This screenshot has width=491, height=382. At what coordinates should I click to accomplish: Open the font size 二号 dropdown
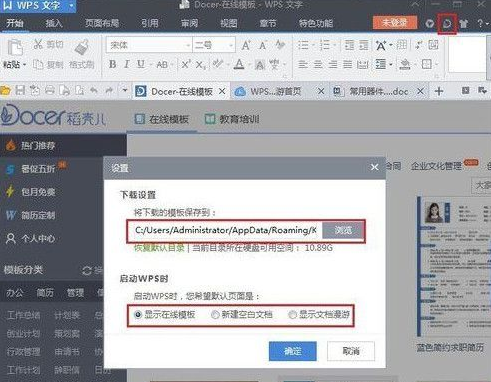(x=231, y=45)
